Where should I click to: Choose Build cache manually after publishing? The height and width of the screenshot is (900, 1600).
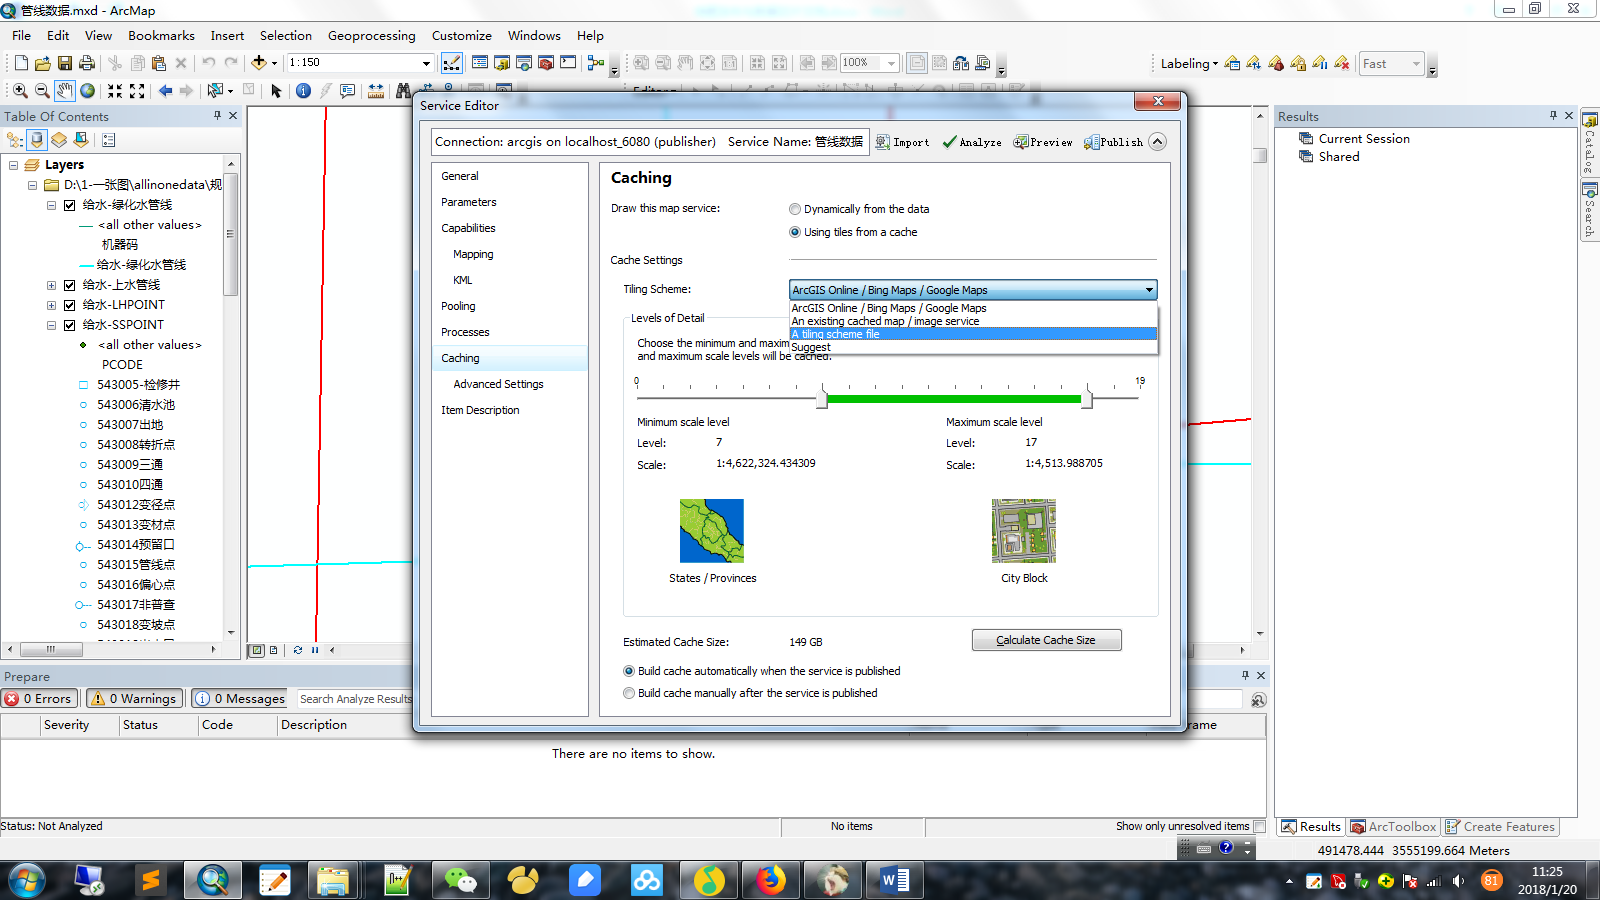coord(629,693)
